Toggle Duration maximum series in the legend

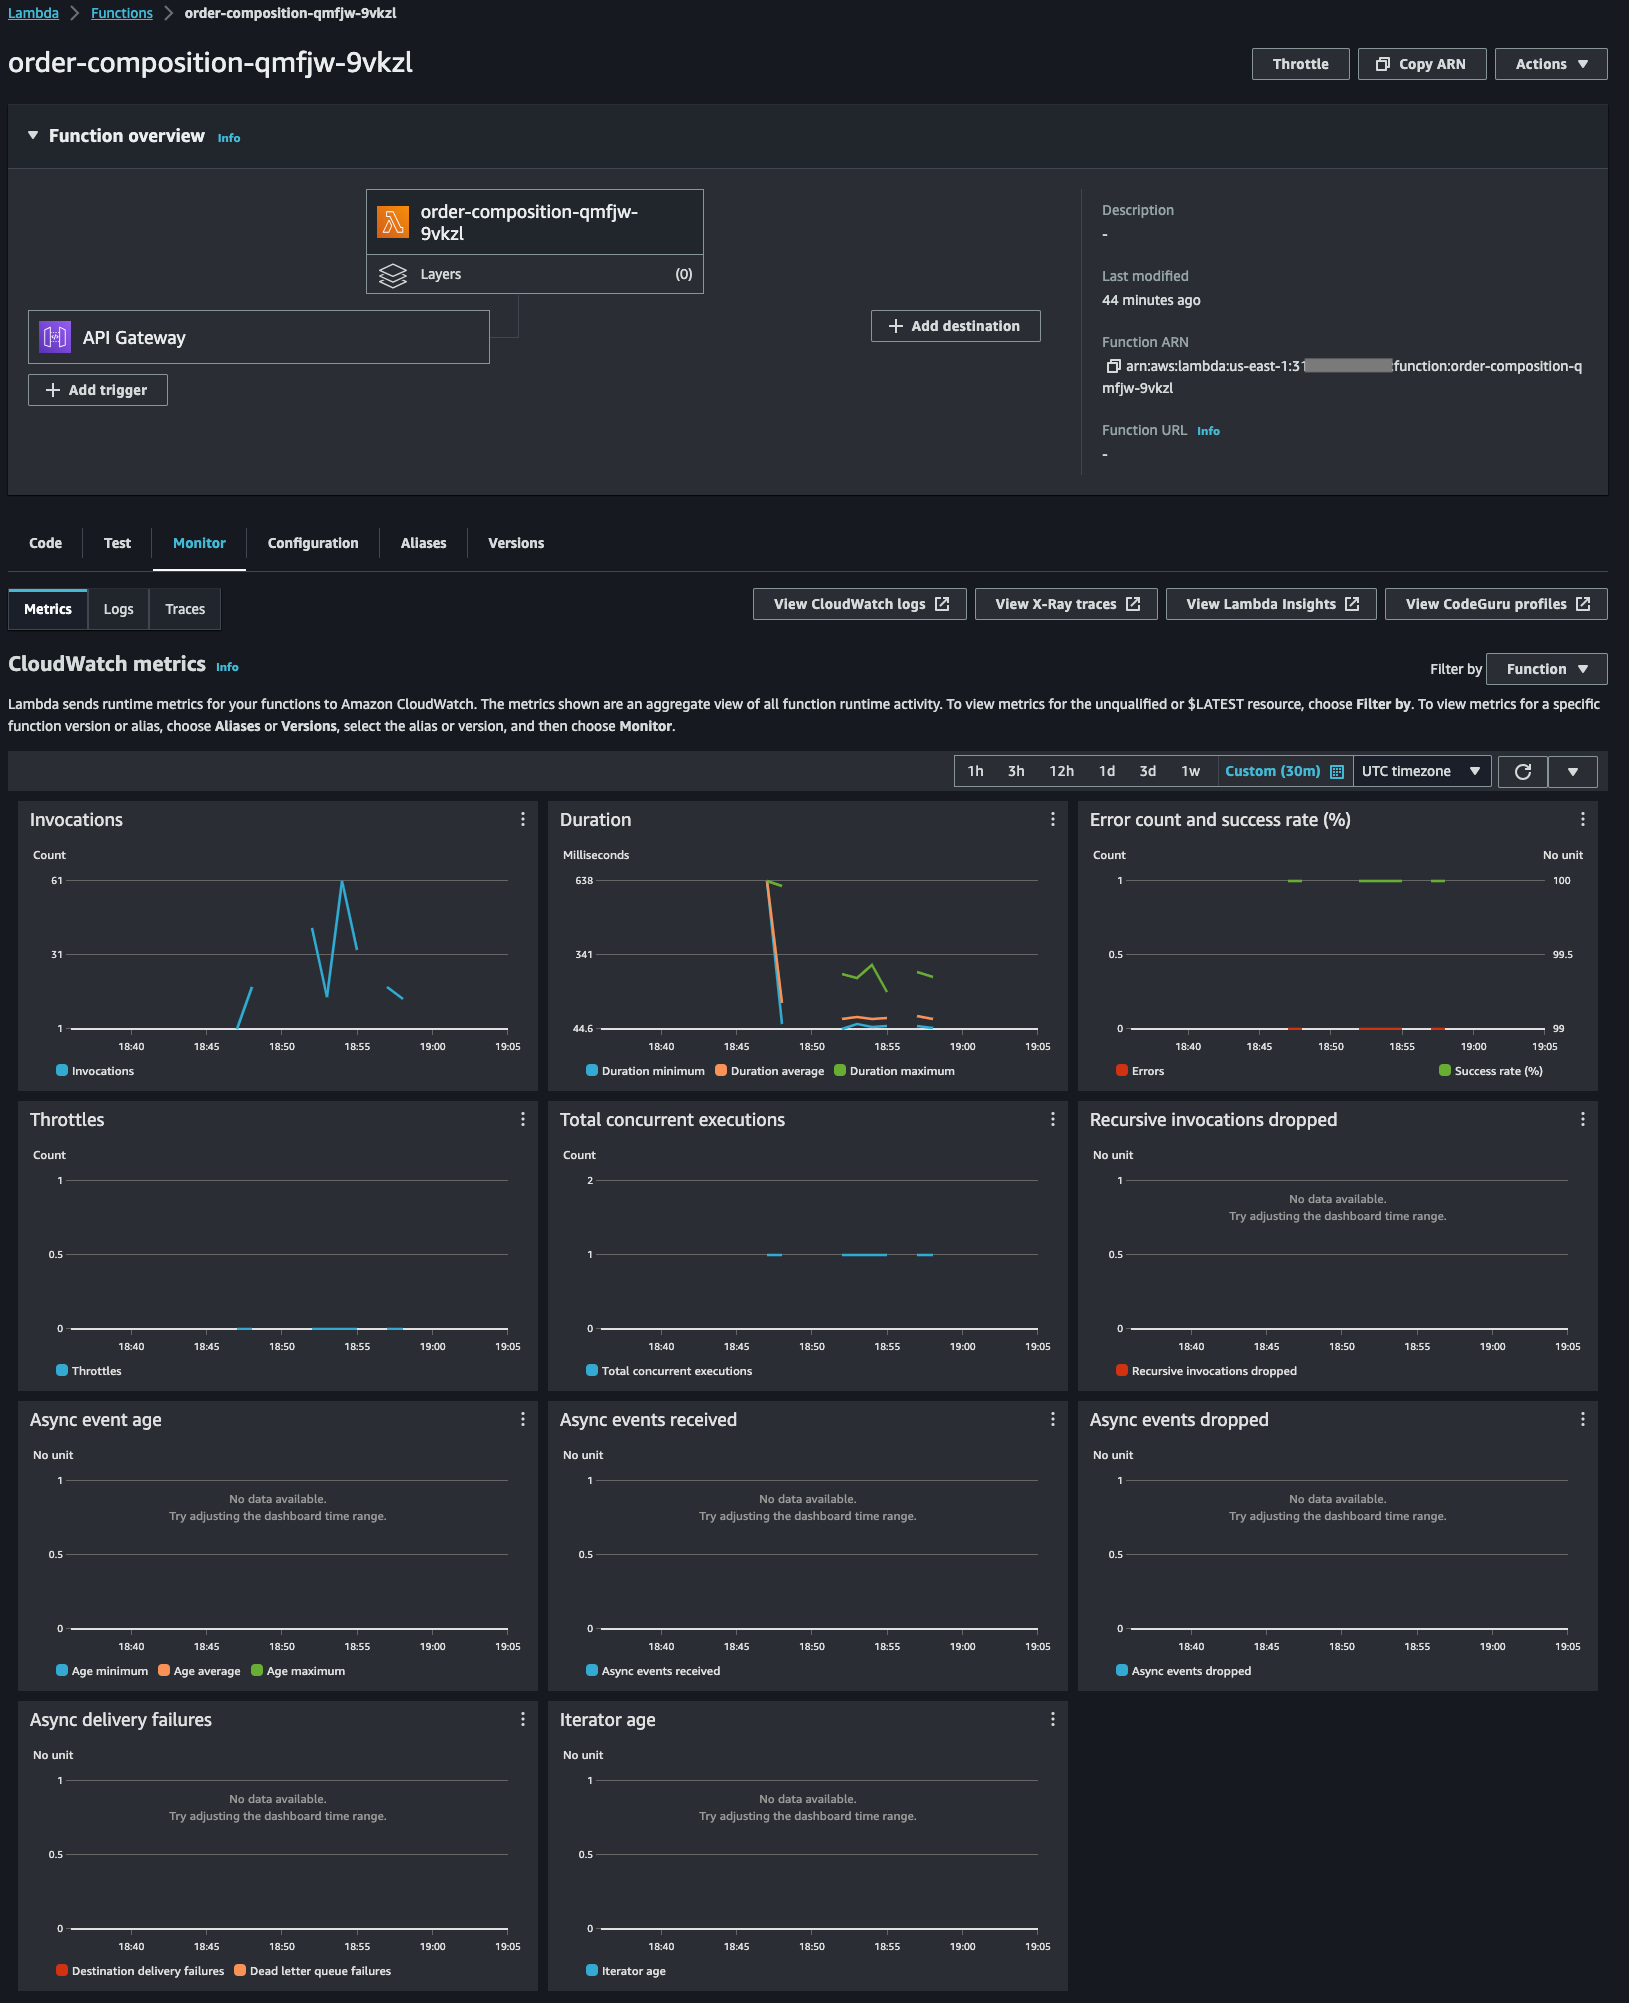coord(895,1071)
